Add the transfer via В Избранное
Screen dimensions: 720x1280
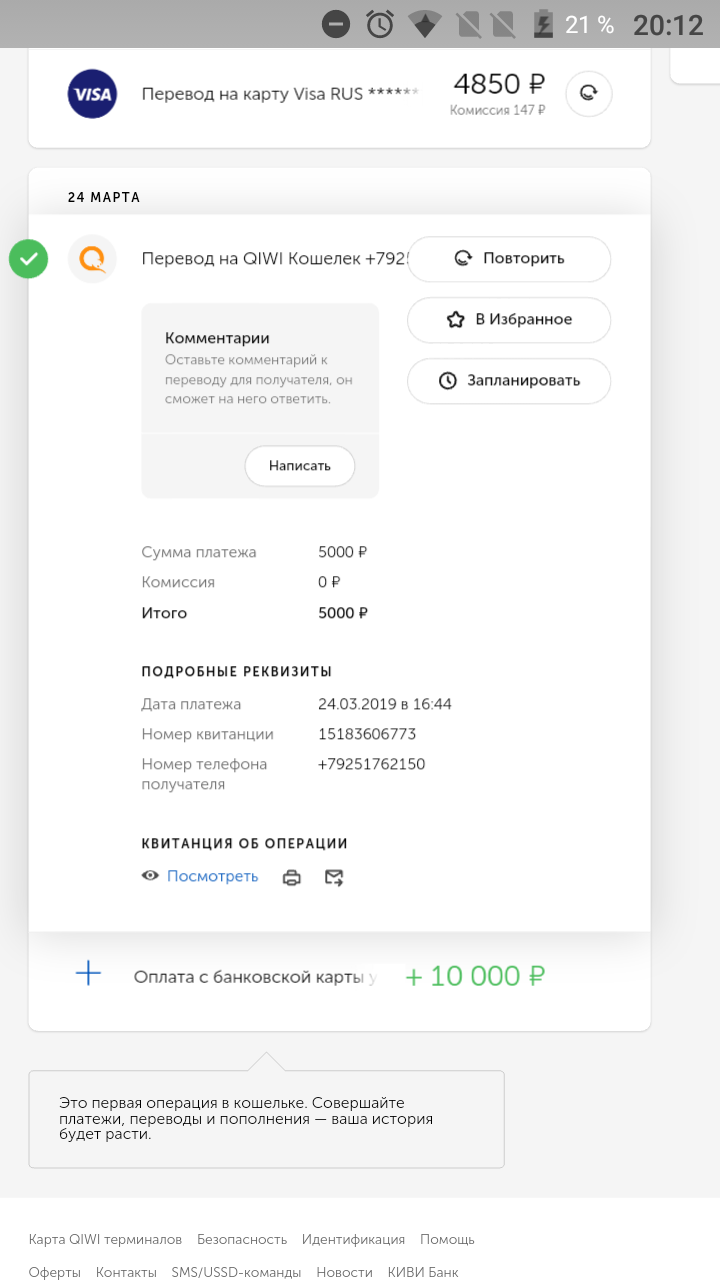tap(508, 320)
